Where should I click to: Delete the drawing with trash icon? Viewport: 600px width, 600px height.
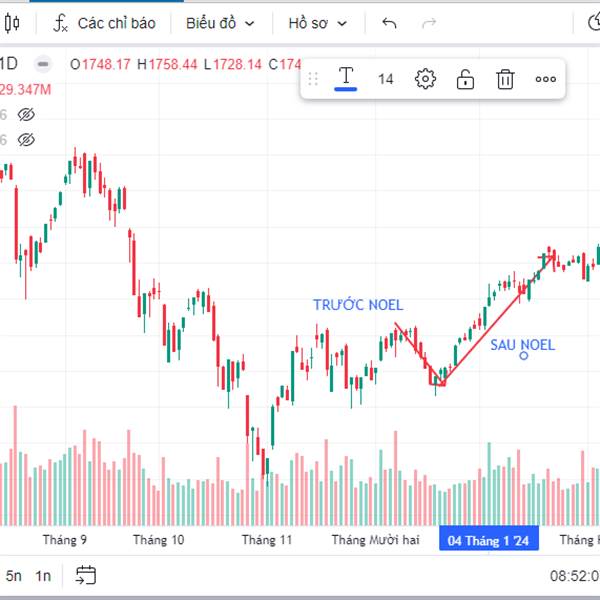[x=506, y=79]
